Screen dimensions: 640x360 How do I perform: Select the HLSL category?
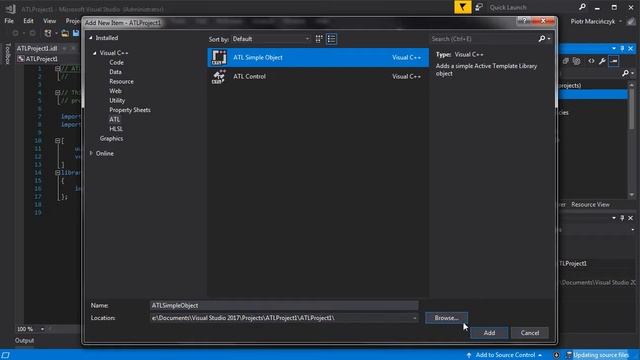pyautogui.click(x=116, y=129)
